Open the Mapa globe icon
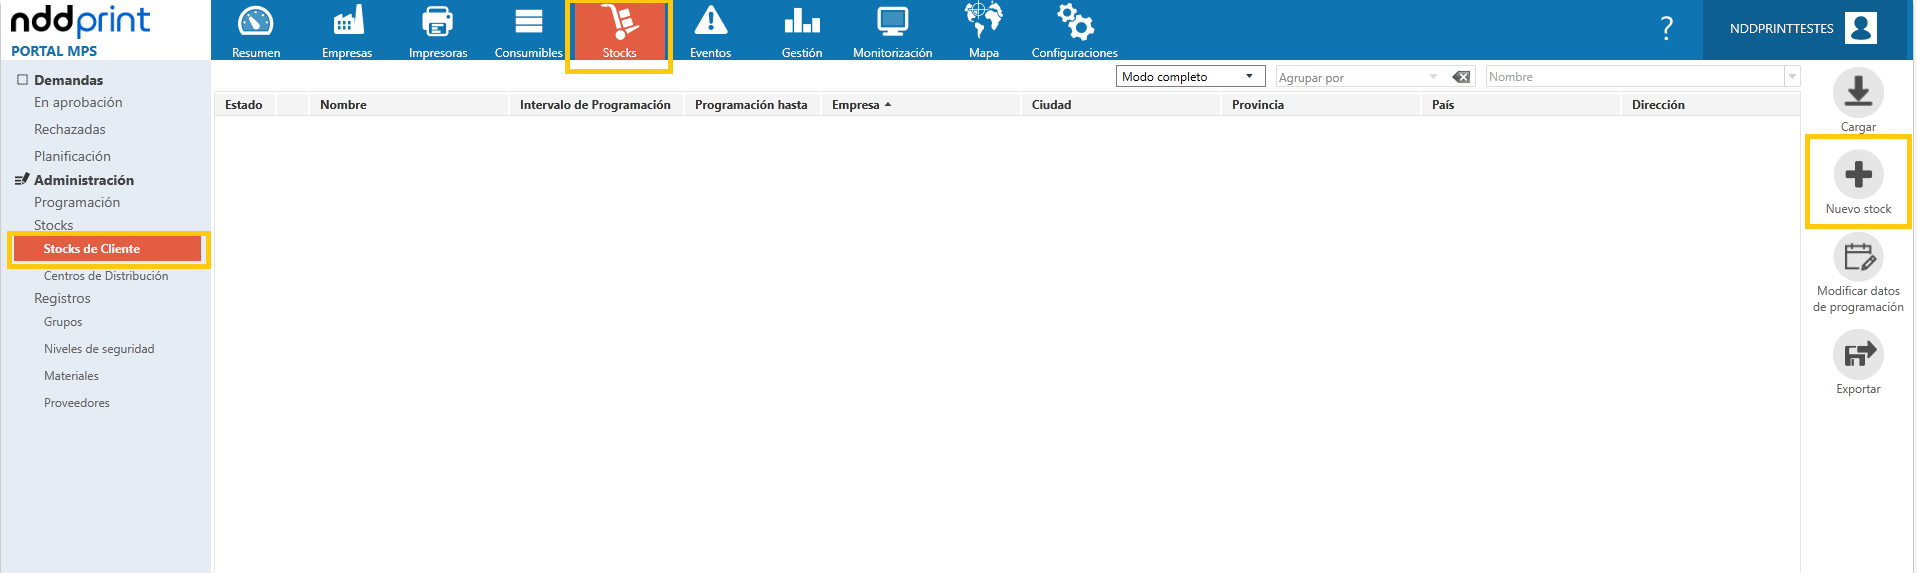 [x=984, y=20]
